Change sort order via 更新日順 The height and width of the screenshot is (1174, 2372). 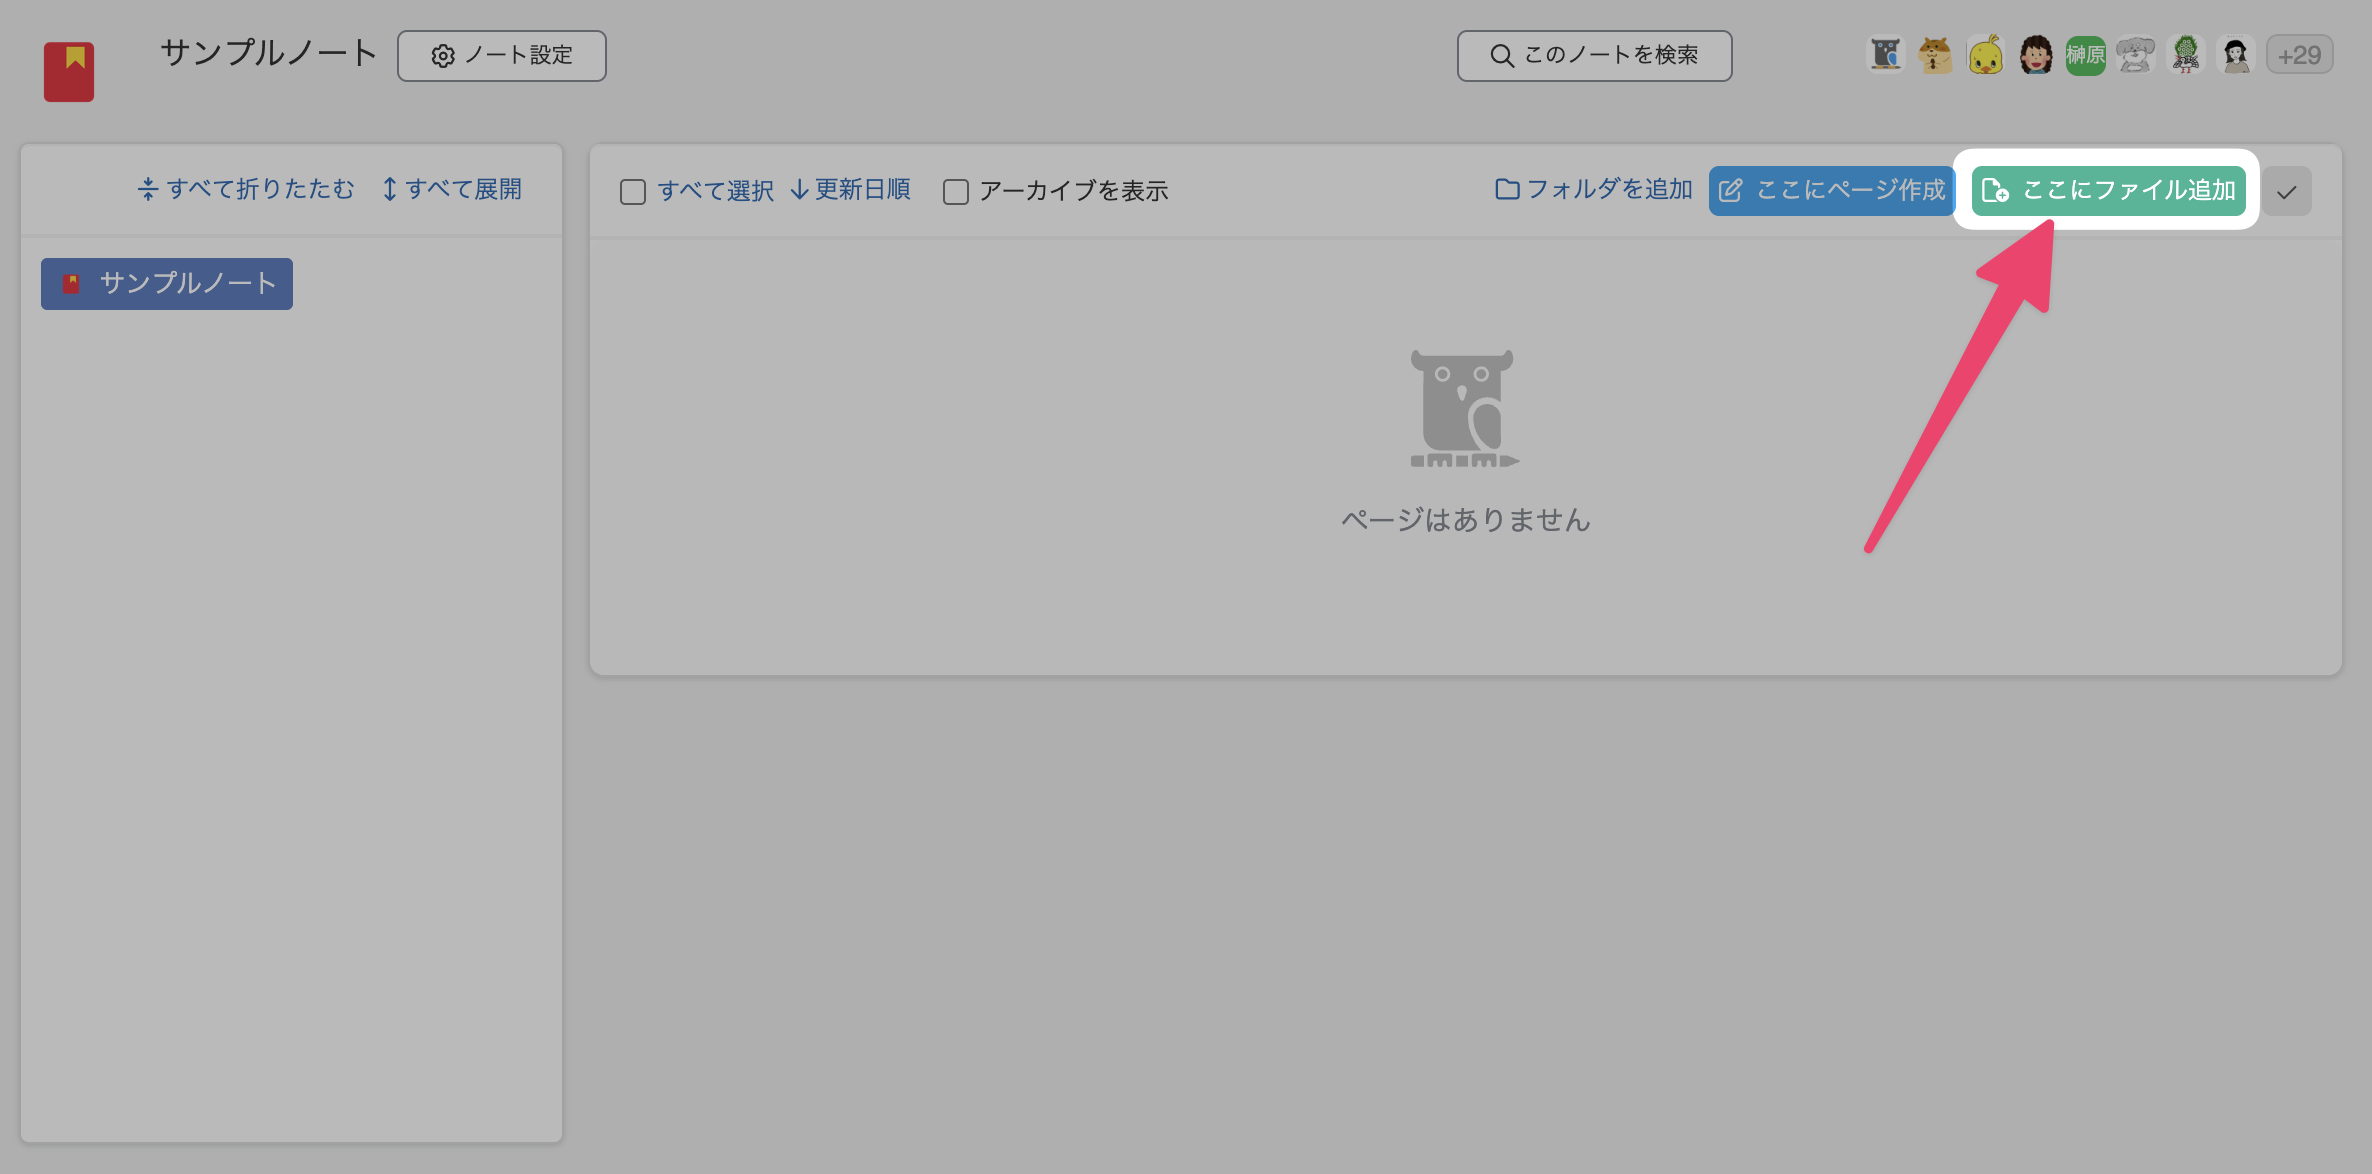coord(861,190)
